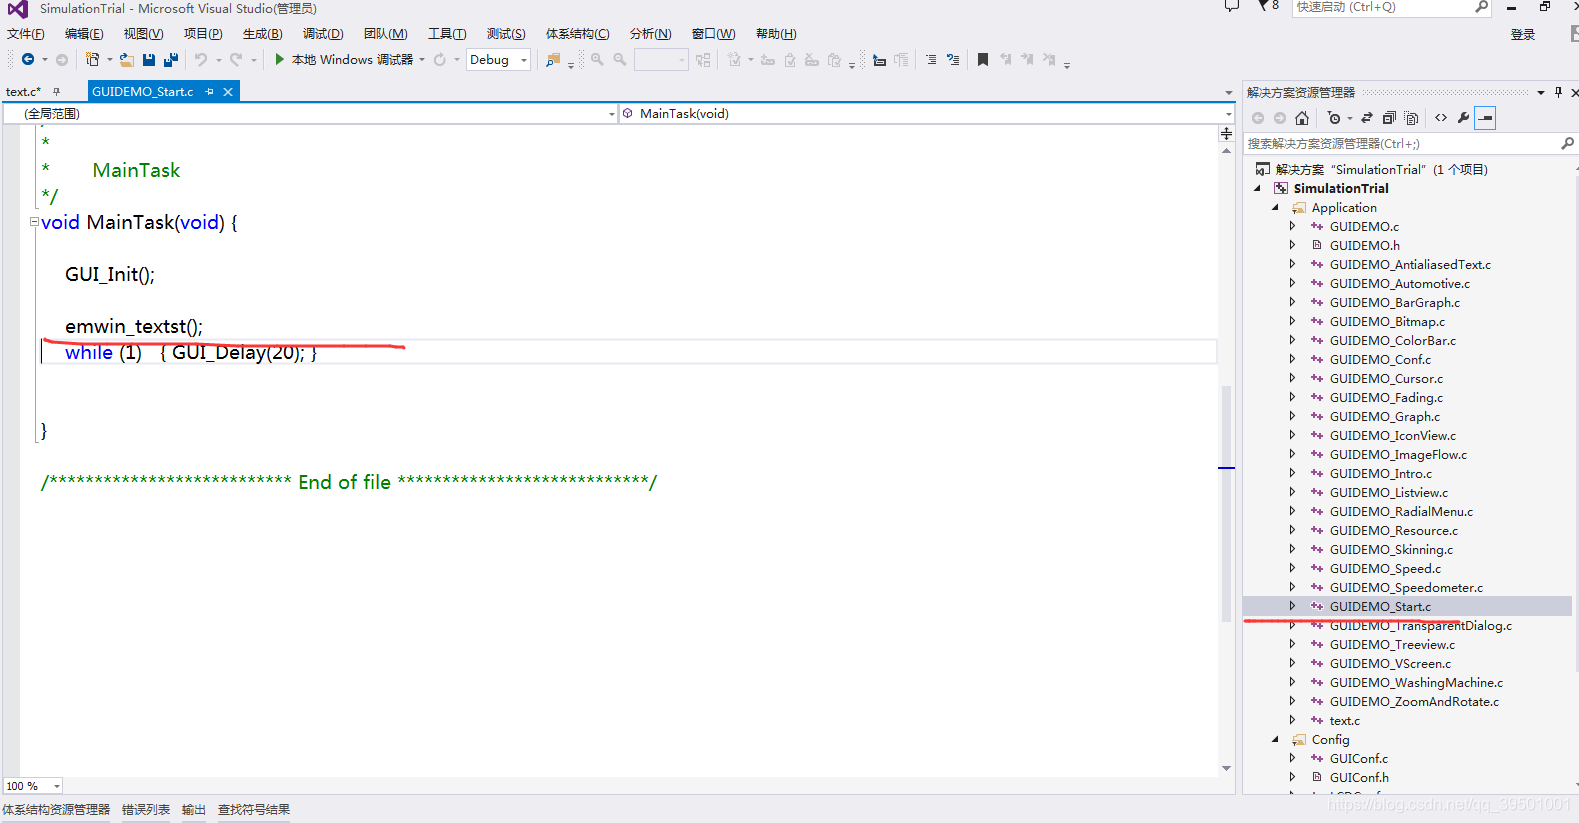Open Solution Explorer window position dropdown

coord(1541,92)
